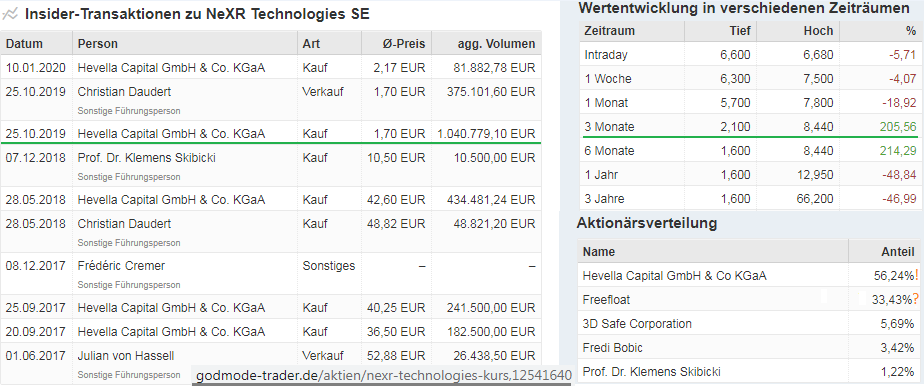
Task: Click Fredi Bobic in shareholder list
Action: (x=610, y=348)
